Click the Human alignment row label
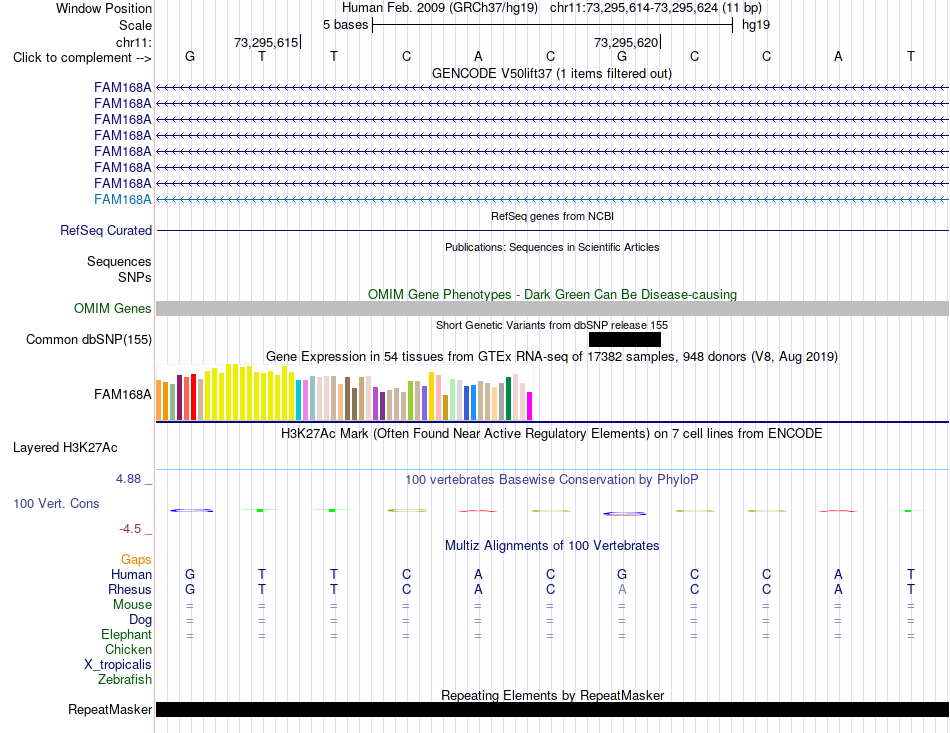This screenshot has height=733, width=950. [131, 574]
